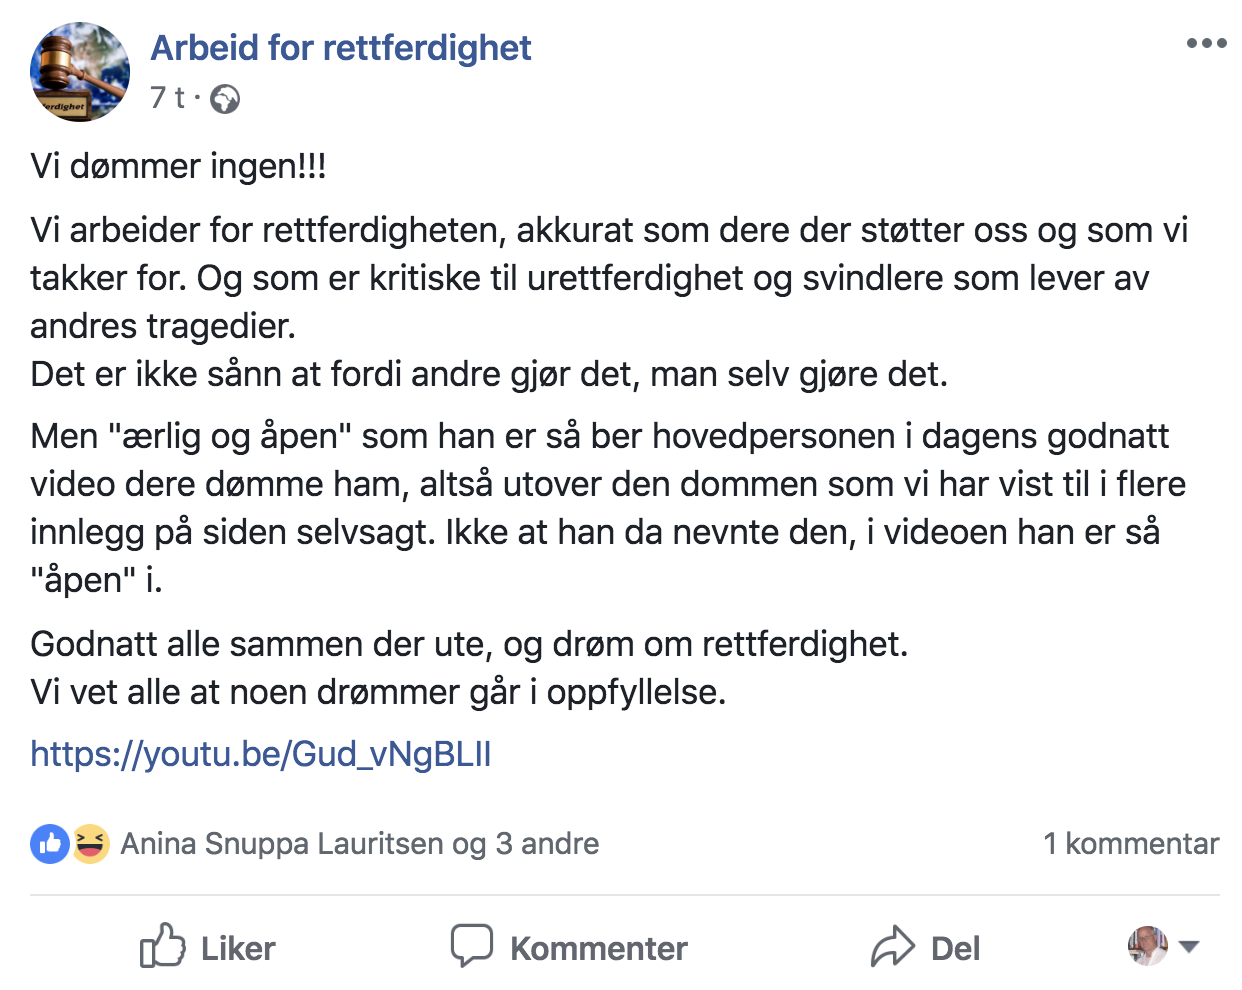Image resolution: width=1242 pixels, height=990 pixels.
Task: Click the share arrow icon beside Del
Action: pos(893,946)
